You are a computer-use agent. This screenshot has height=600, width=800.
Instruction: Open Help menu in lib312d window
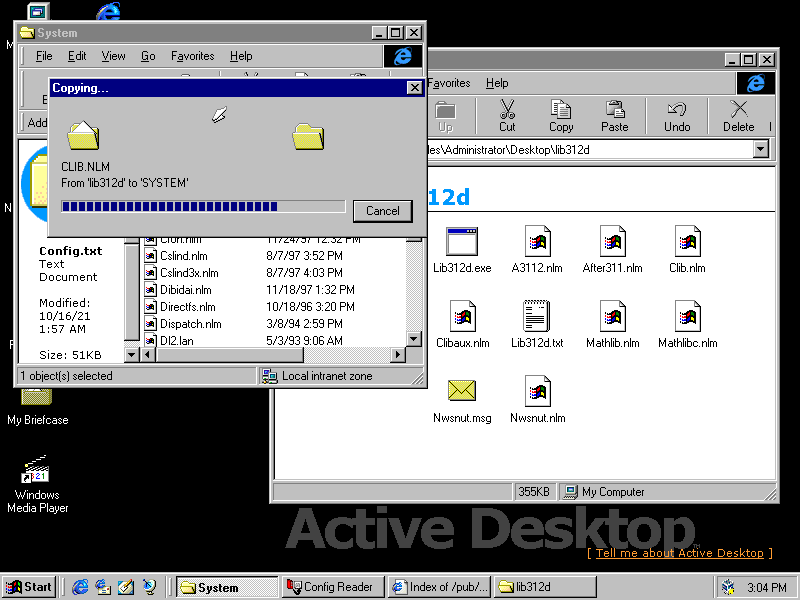click(x=497, y=83)
